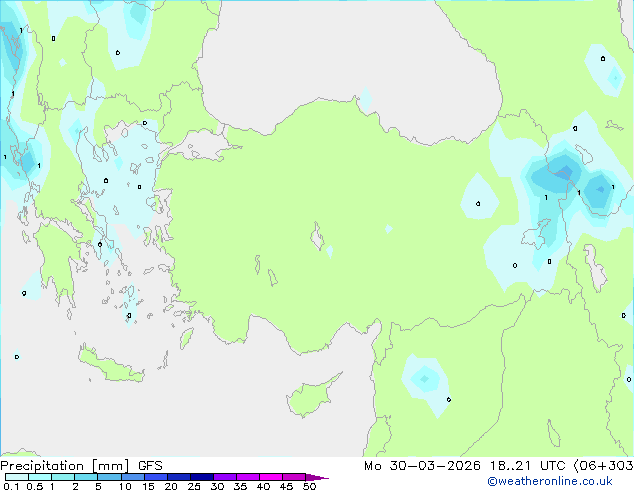The height and width of the screenshot is (490, 634).
Task: Click the legend label '0.5'
Action: 34,486
